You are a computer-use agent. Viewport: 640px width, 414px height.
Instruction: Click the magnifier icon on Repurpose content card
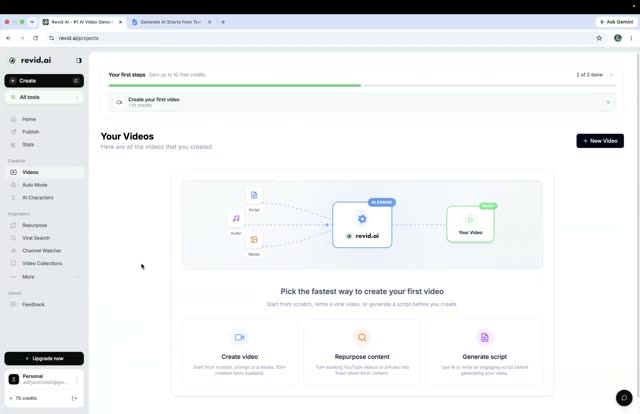pyautogui.click(x=362, y=337)
